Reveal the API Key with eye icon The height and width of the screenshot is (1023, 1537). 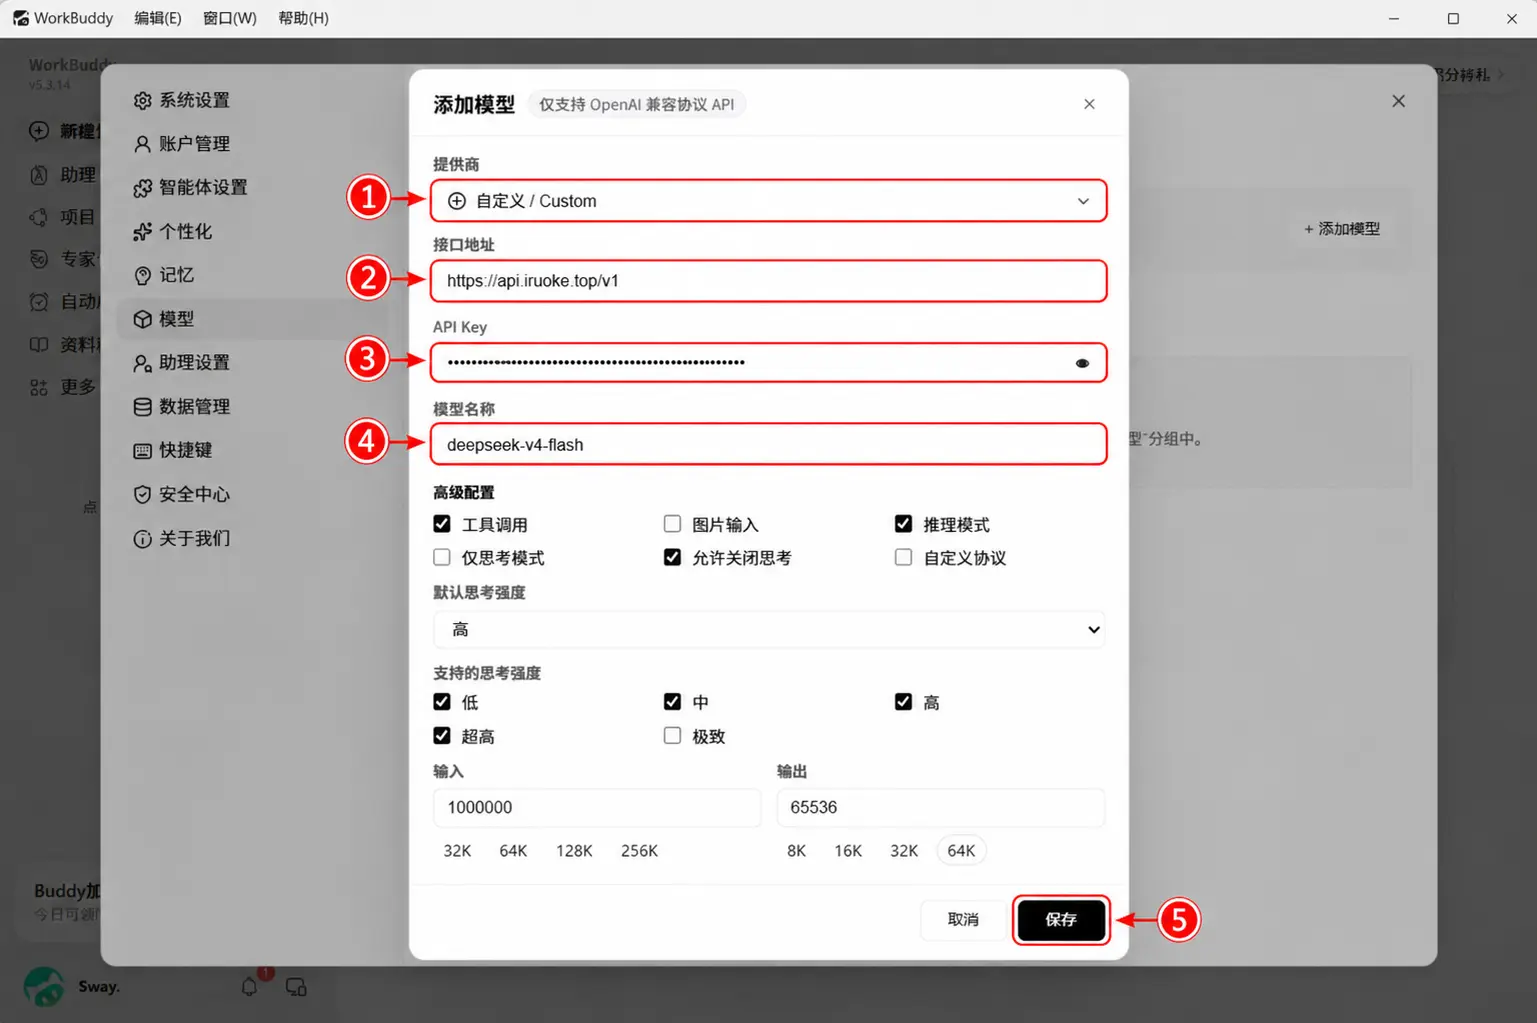(x=1082, y=363)
